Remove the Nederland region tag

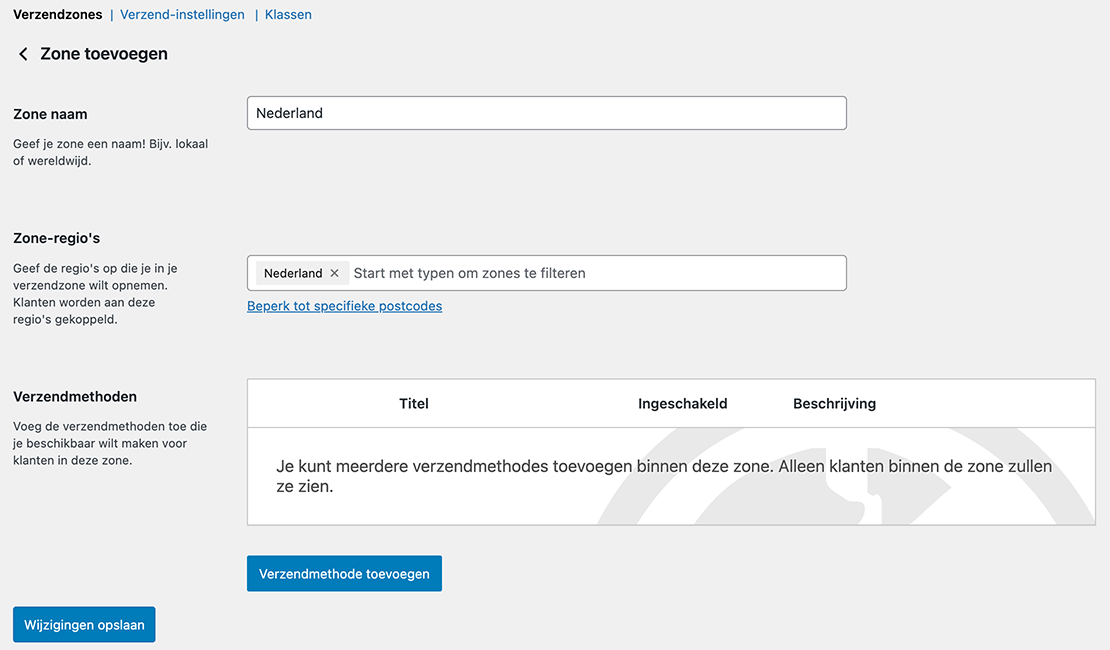pyautogui.click(x=335, y=273)
